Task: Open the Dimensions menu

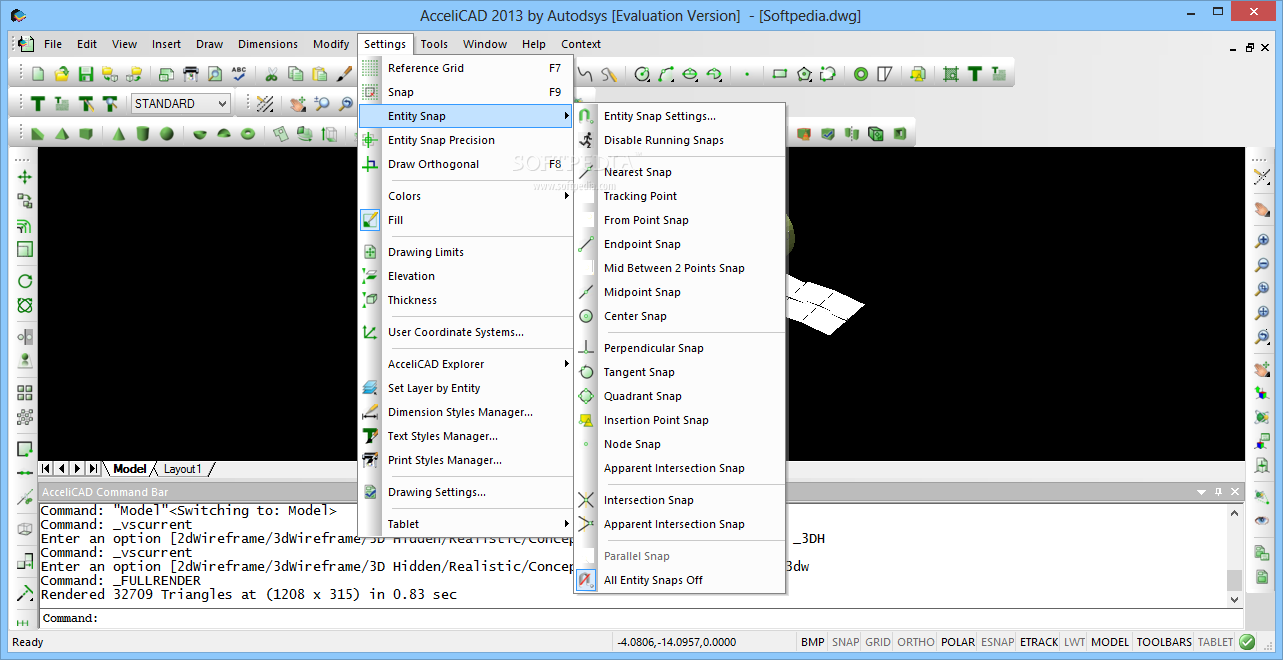Action: 268,44
